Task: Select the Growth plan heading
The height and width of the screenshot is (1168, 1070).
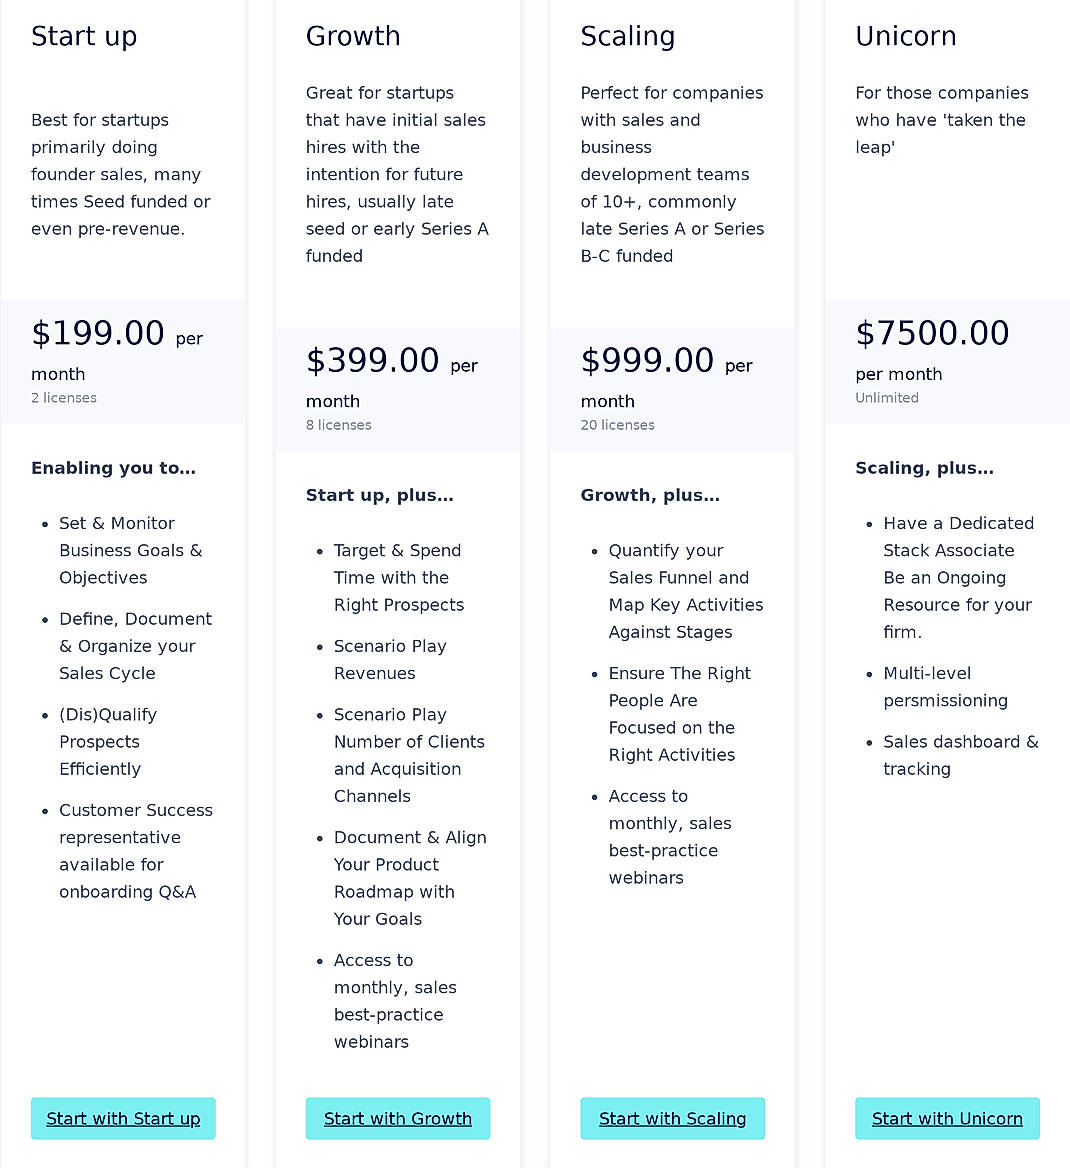Action: [353, 36]
